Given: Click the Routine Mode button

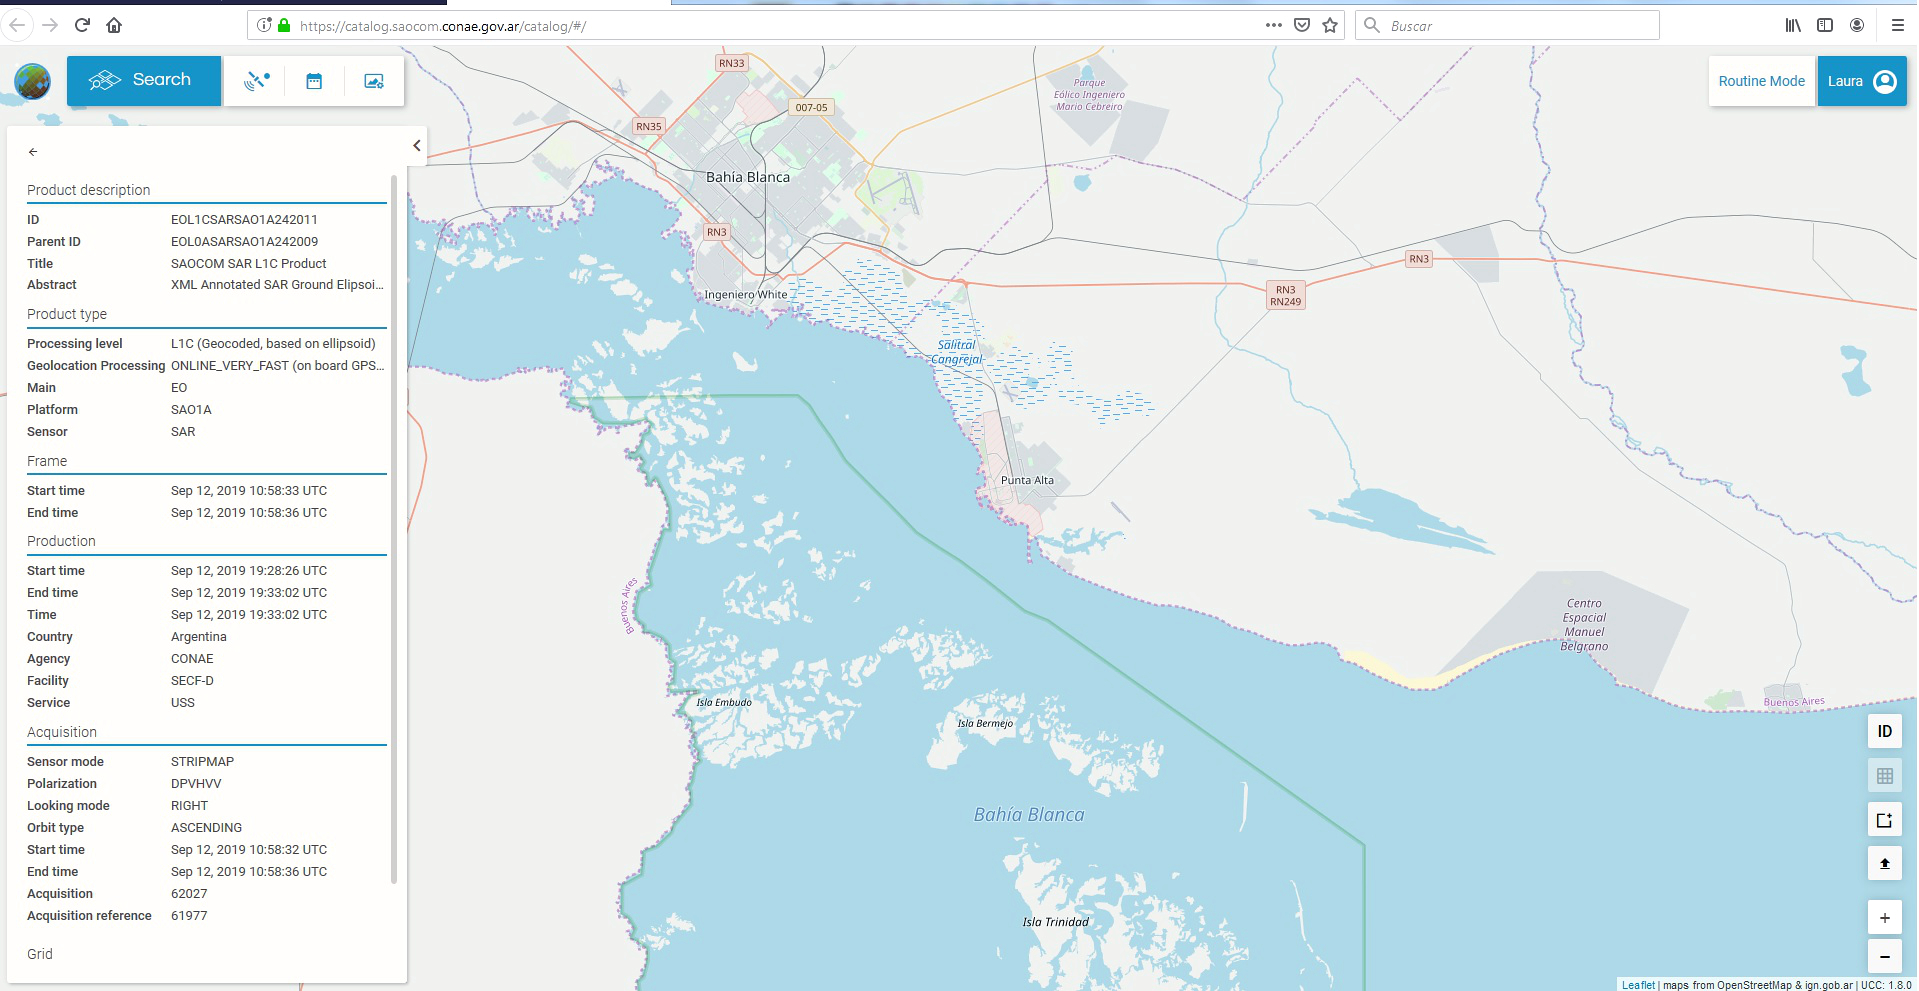Looking at the screenshot, I should click(x=1761, y=81).
